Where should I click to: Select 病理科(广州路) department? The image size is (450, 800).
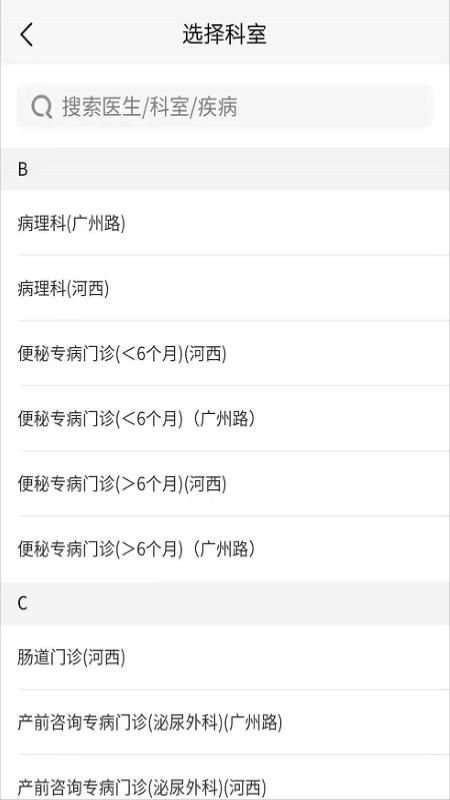(x=225, y=223)
